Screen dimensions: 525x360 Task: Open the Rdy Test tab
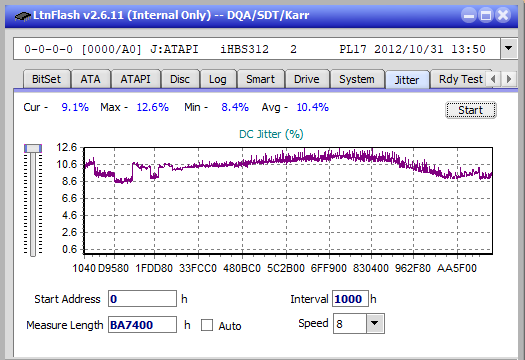coord(461,79)
